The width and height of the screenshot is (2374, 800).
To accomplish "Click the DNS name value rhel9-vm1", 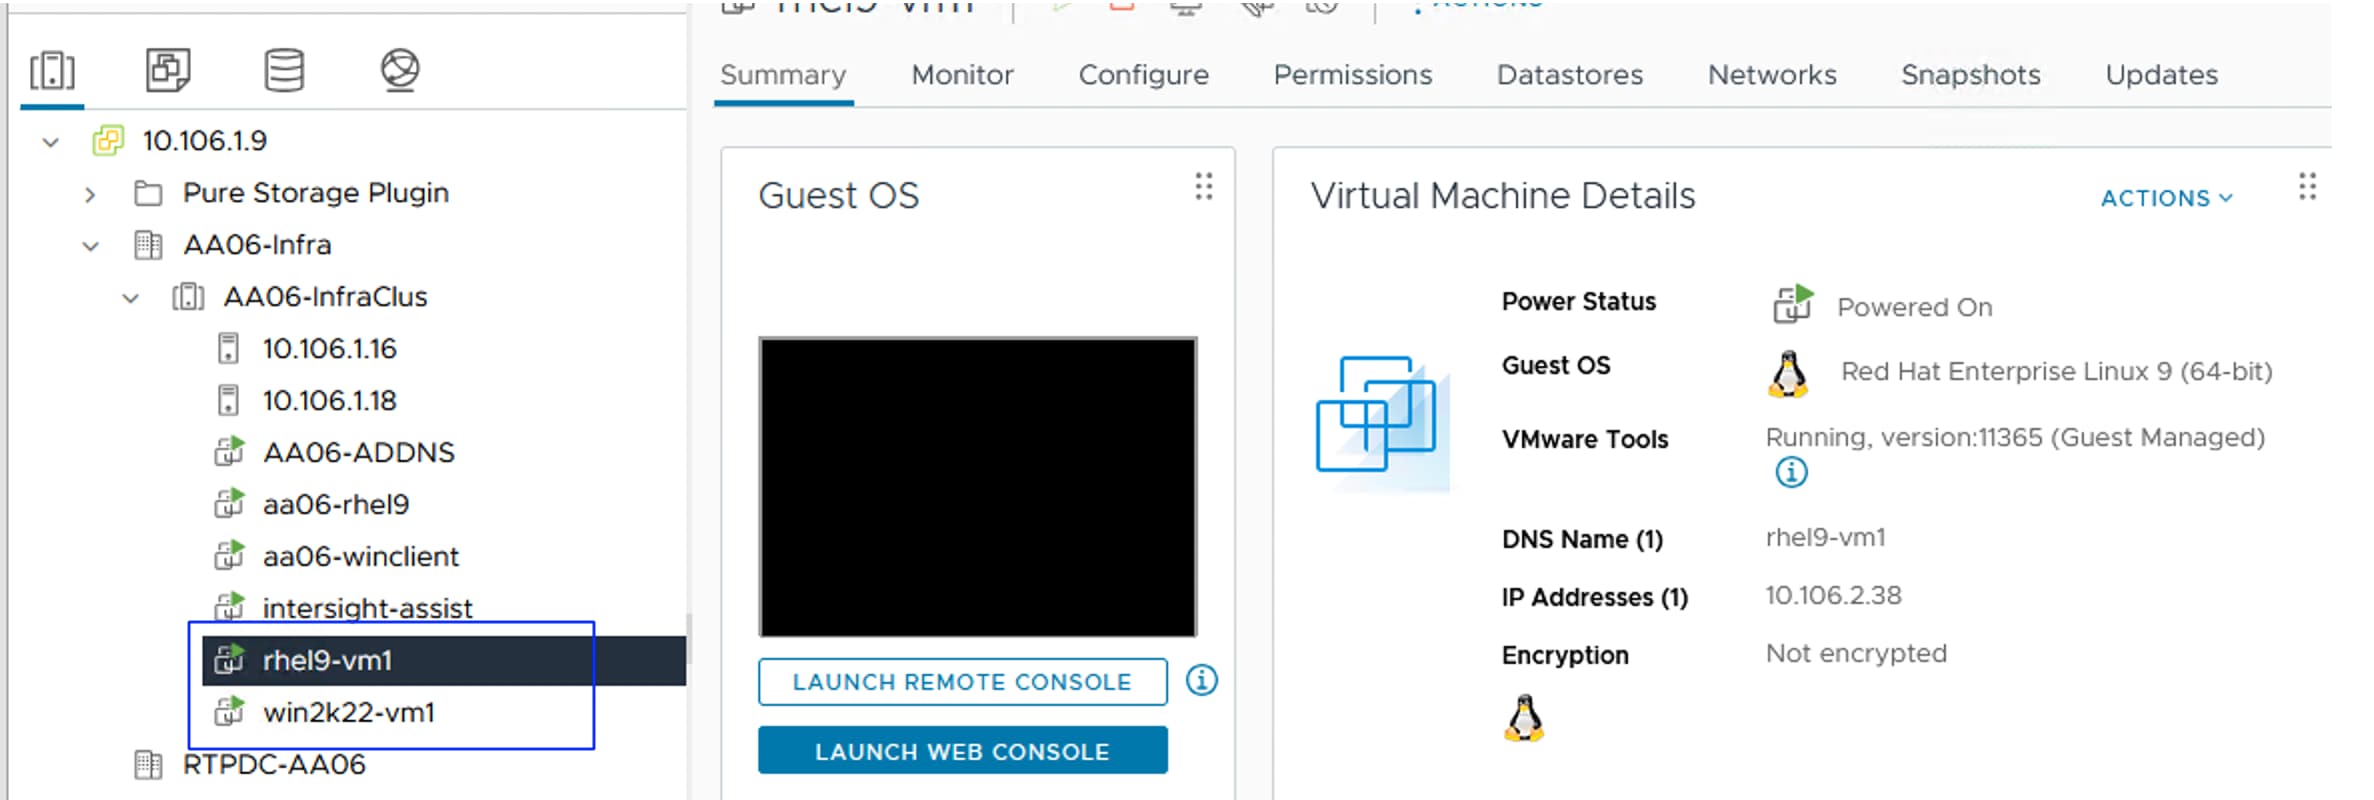I will pos(1825,538).
